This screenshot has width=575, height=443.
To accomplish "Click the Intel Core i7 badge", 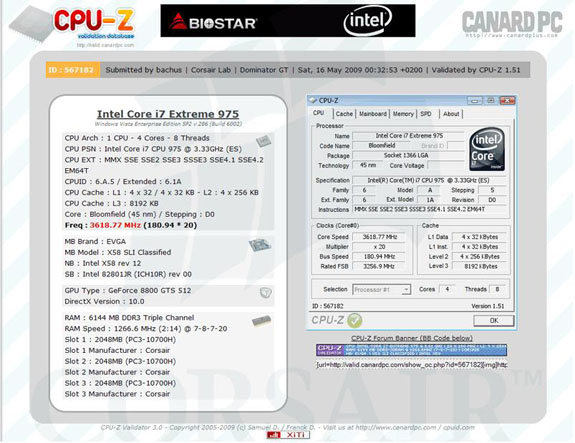I will click(487, 149).
